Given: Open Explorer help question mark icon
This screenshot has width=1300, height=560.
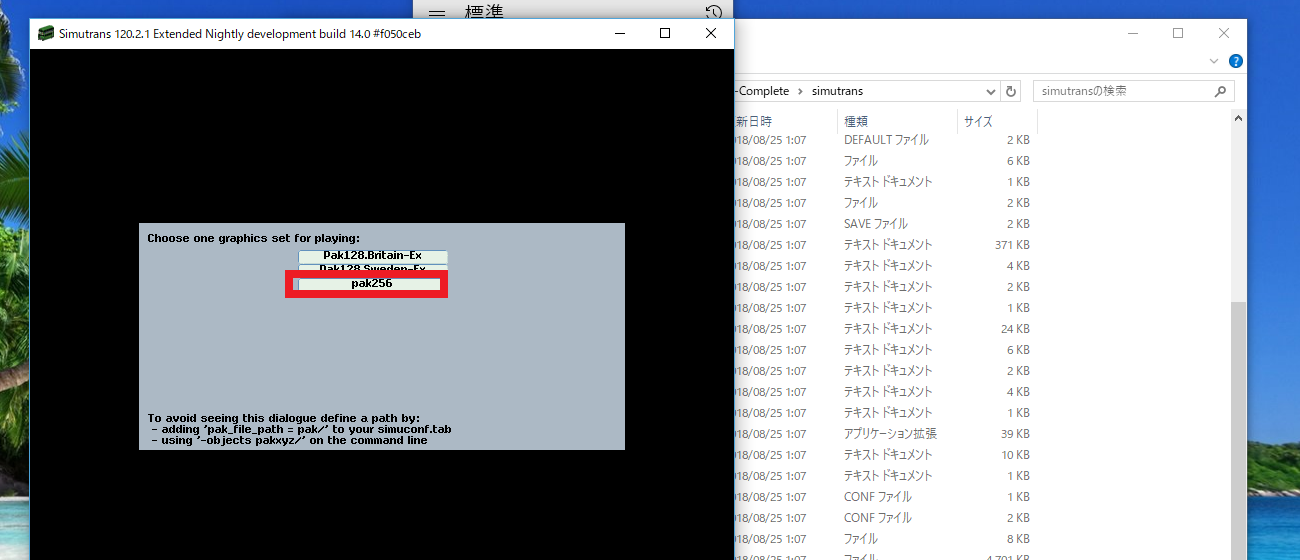Looking at the screenshot, I should (x=1235, y=61).
